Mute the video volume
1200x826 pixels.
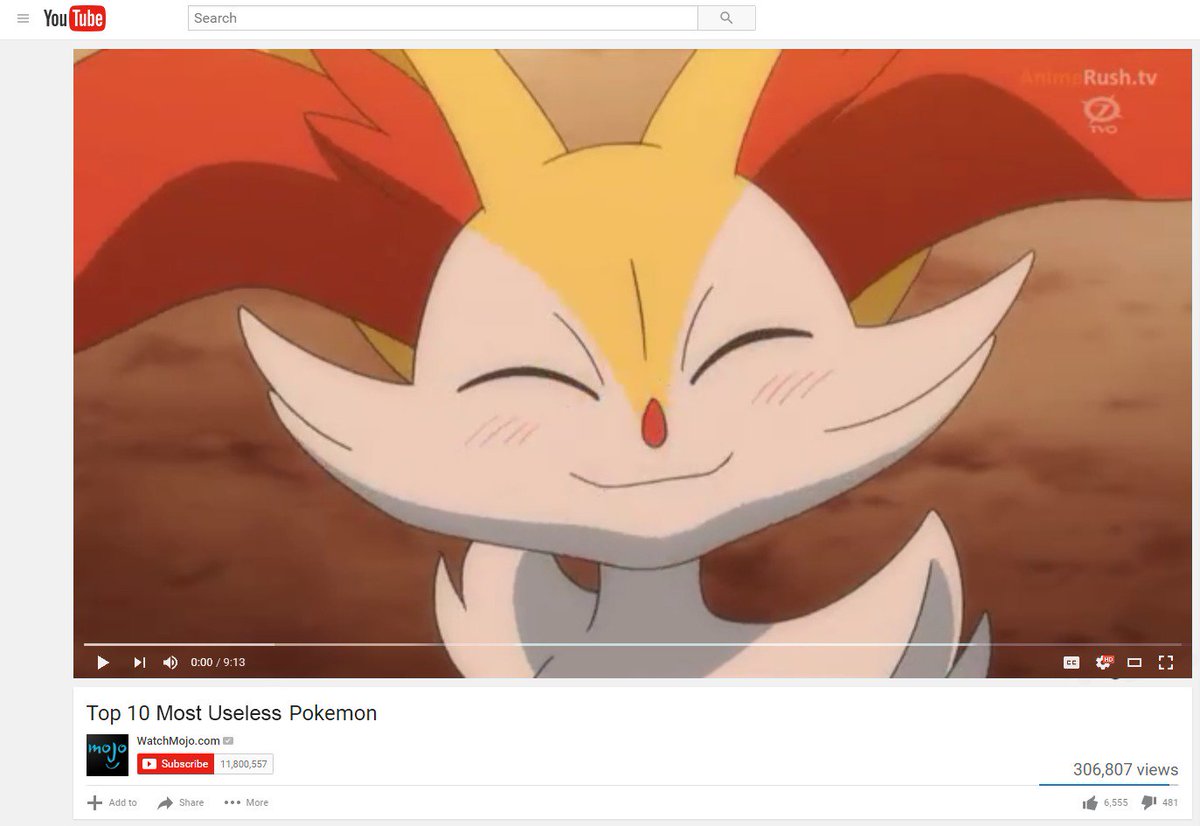(x=170, y=662)
